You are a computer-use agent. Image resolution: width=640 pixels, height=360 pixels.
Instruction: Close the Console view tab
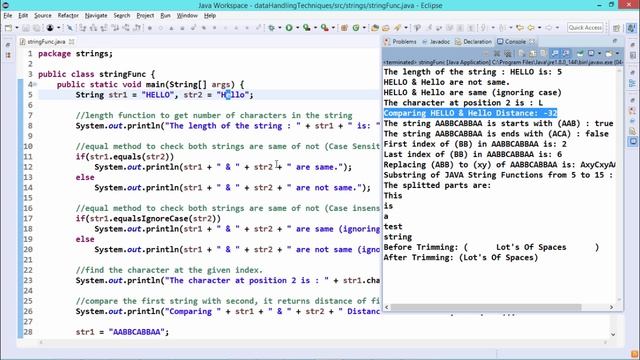(532, 42)
